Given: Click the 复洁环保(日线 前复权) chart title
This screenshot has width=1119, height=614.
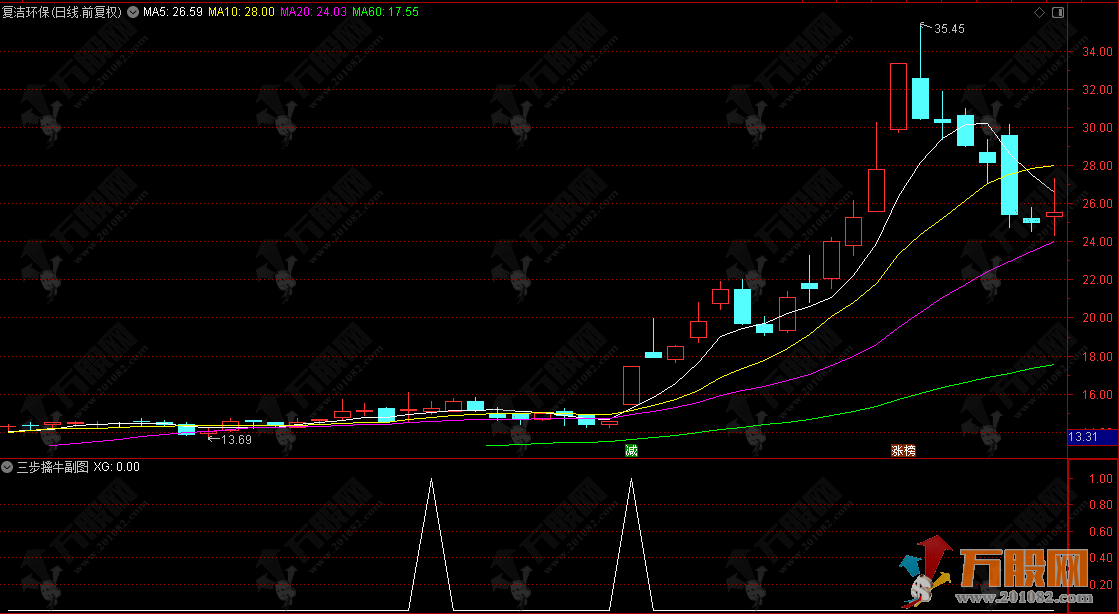Looking at the screenshot, I should pyautogui.click(x=63, y=13).
